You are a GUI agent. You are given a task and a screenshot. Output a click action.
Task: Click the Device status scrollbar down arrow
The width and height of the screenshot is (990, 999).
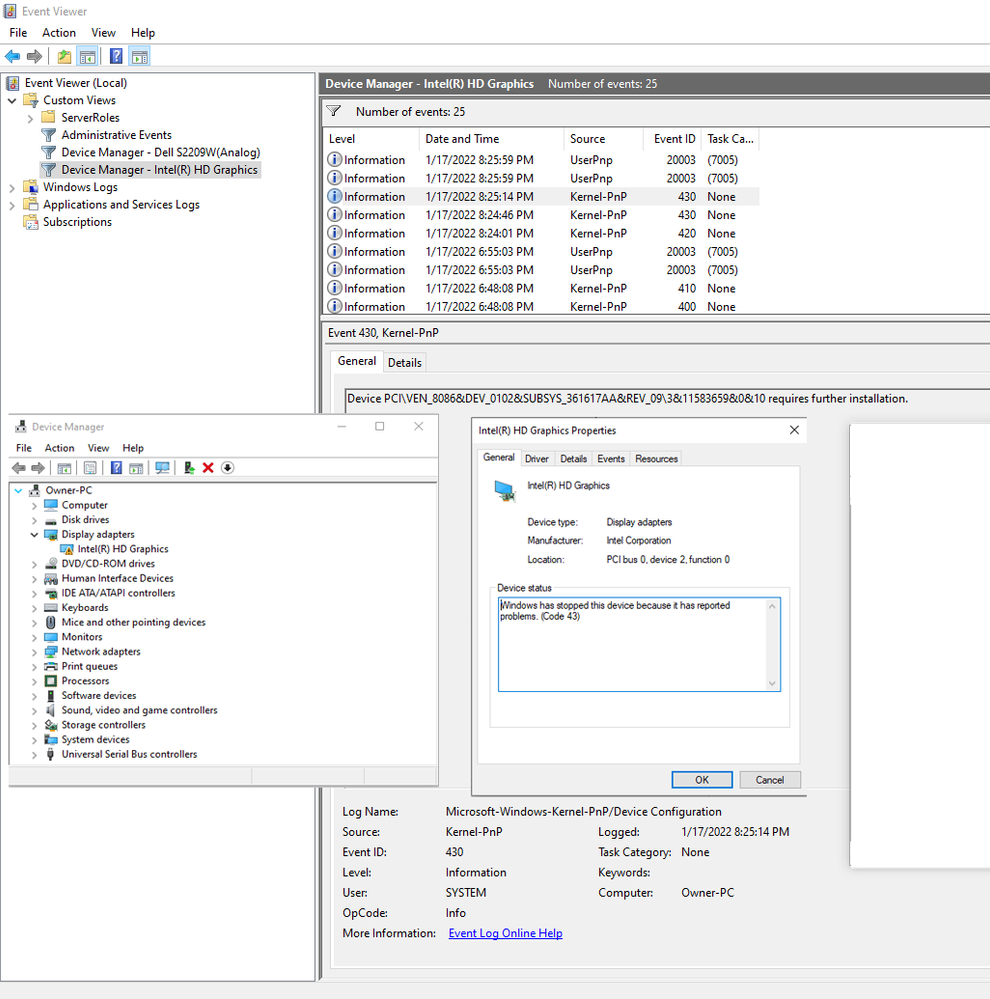[x=772, y=684]
